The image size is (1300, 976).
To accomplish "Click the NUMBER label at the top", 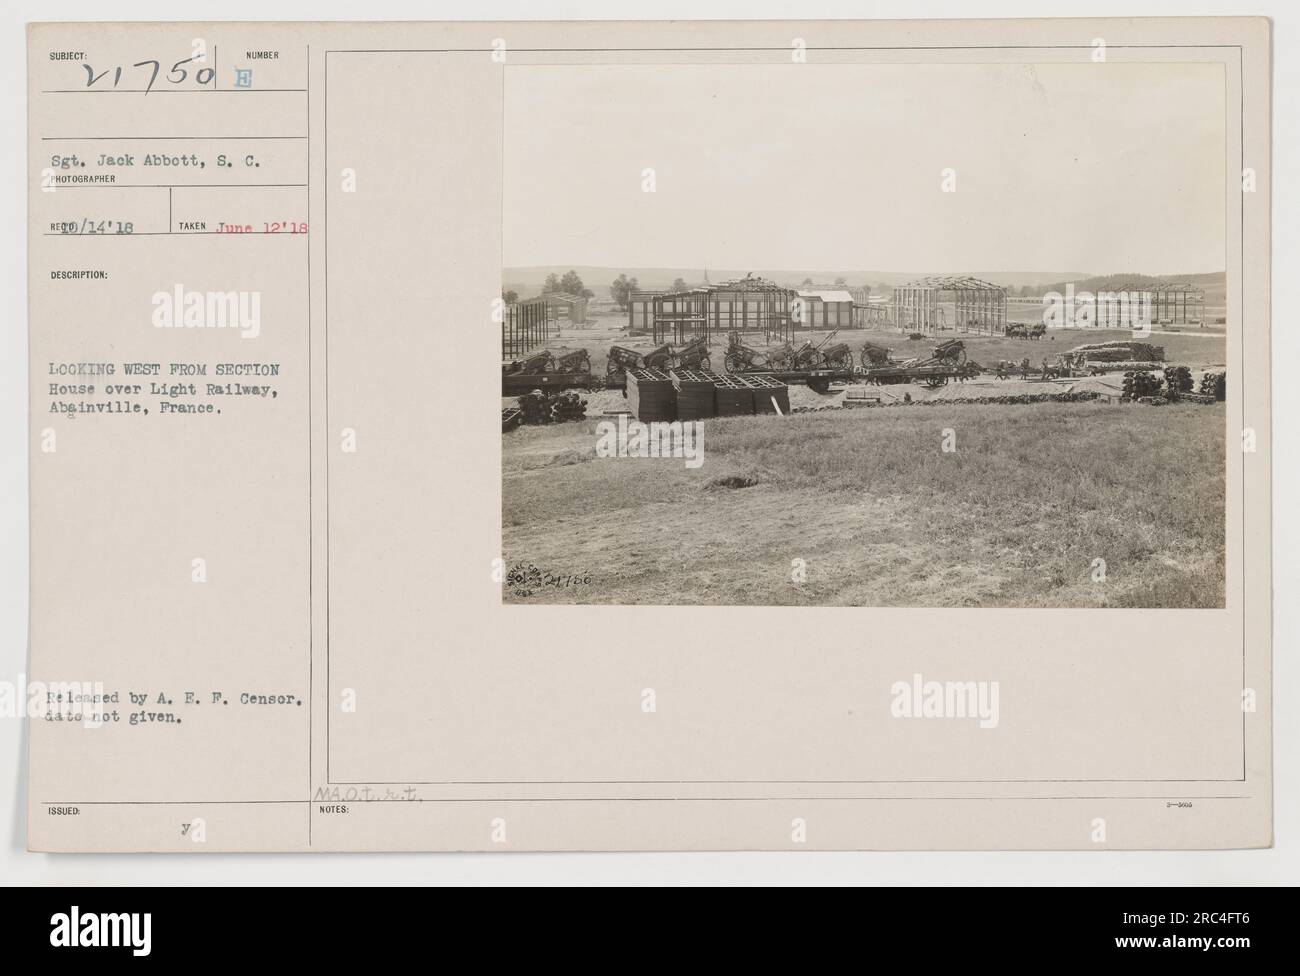I will (x=262, y=56).
